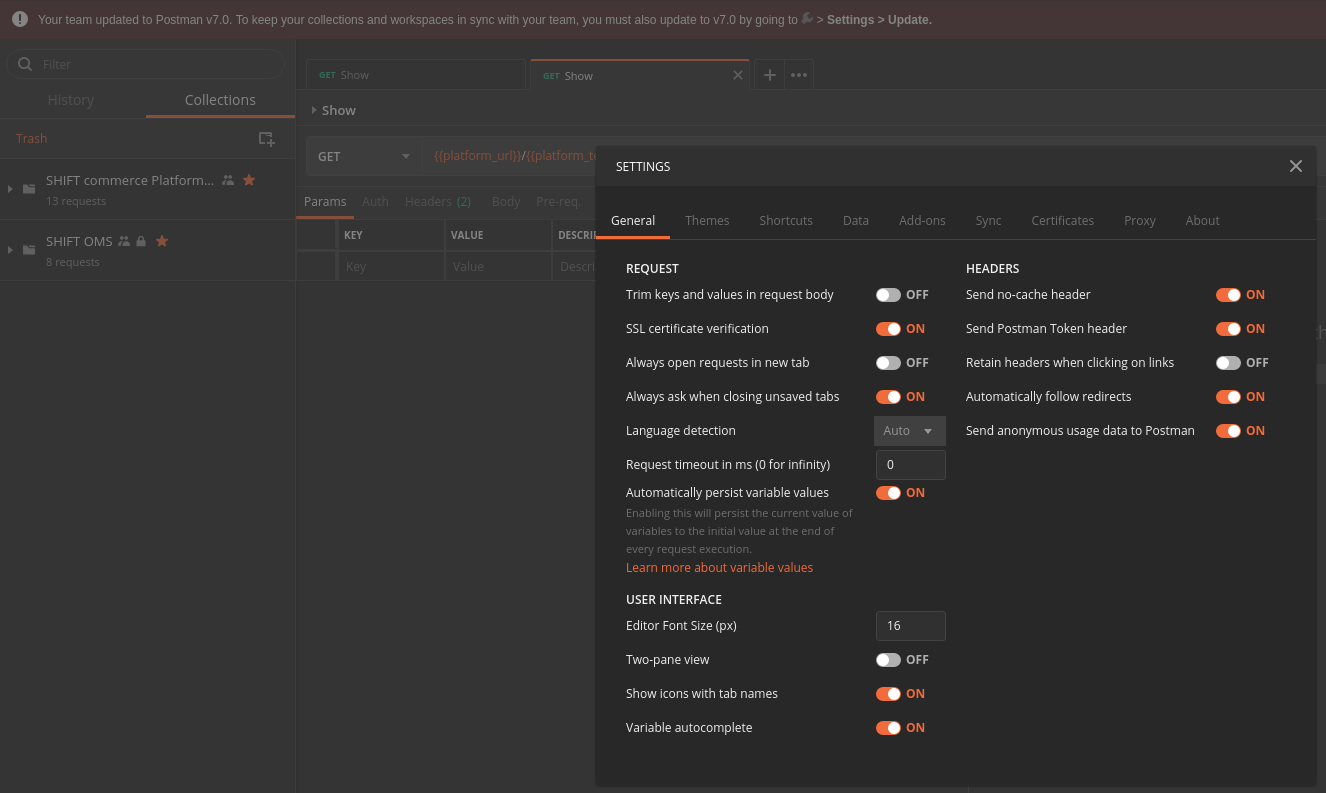Screen dimensions: 1326x793
Task: Click the Editor Font Size input field
Action: click(910, 625)
